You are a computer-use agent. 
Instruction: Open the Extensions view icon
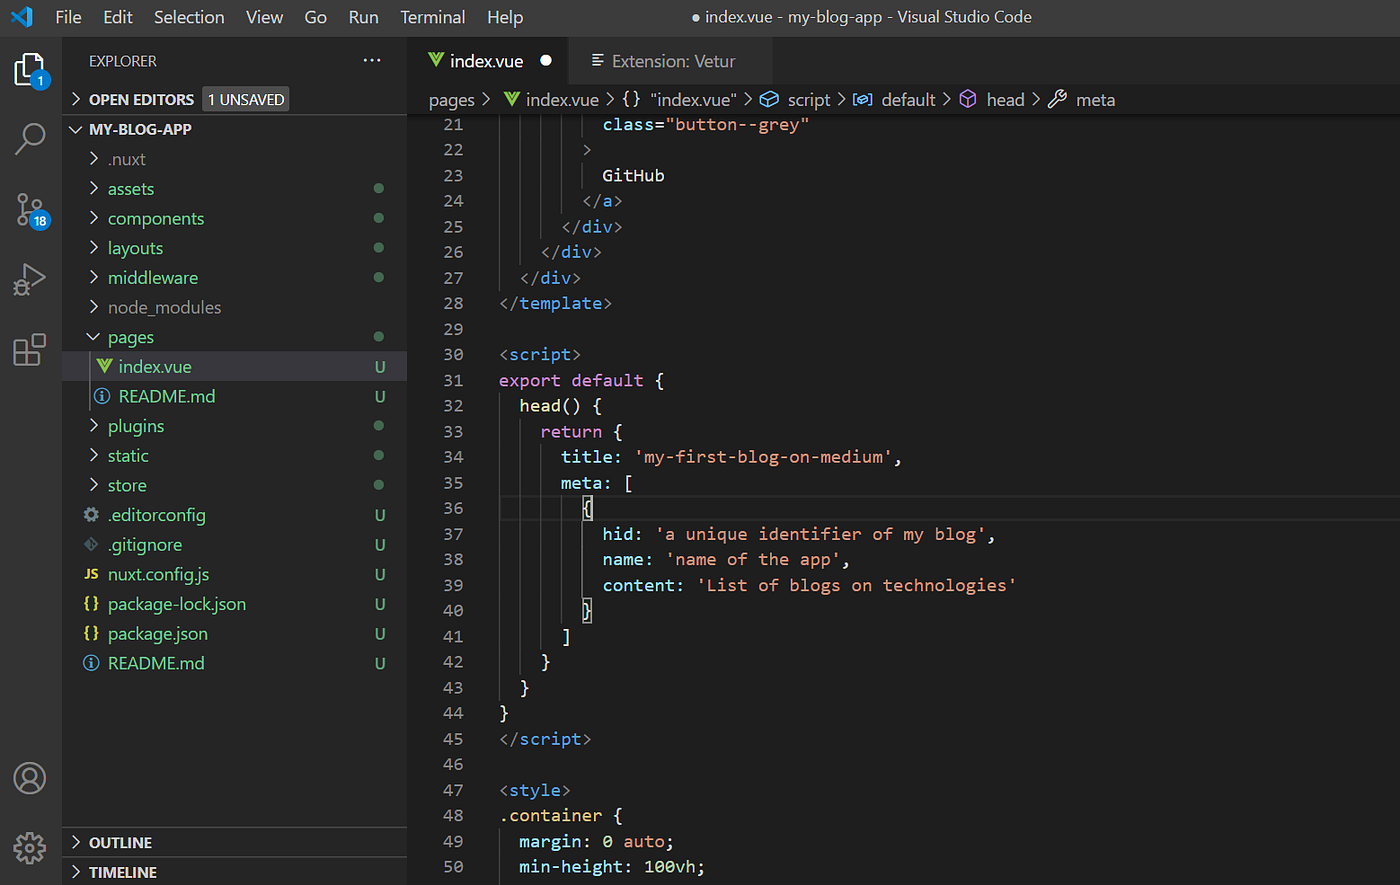(30, 349)
